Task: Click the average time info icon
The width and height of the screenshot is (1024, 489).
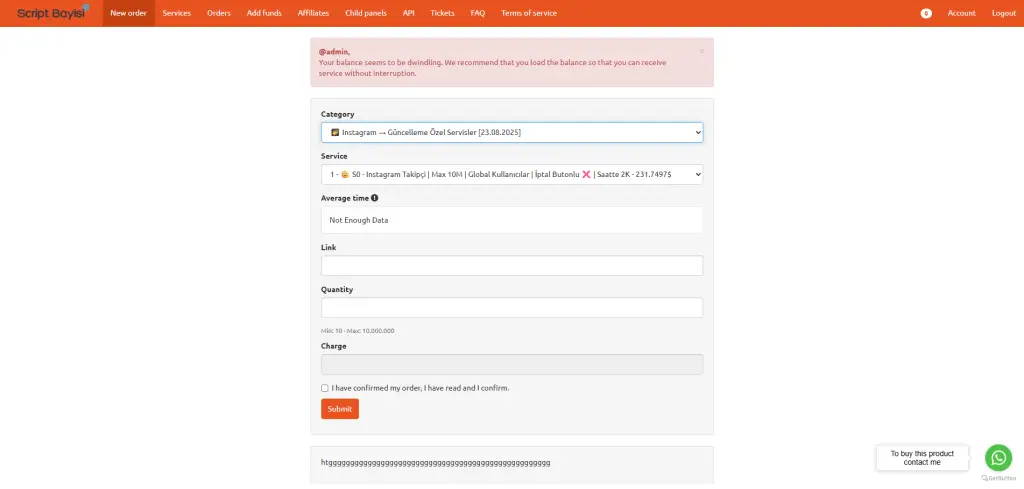Action: click(x=375, y=198)
